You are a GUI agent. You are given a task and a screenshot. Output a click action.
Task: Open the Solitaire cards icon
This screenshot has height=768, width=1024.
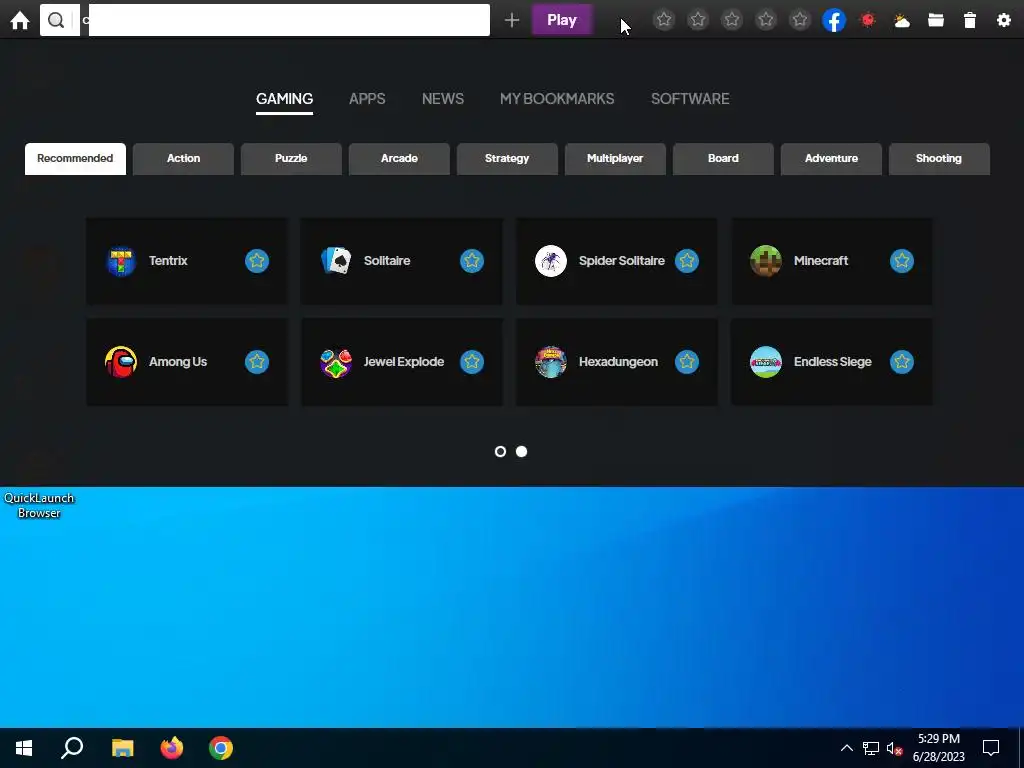(x=336, y=261)
